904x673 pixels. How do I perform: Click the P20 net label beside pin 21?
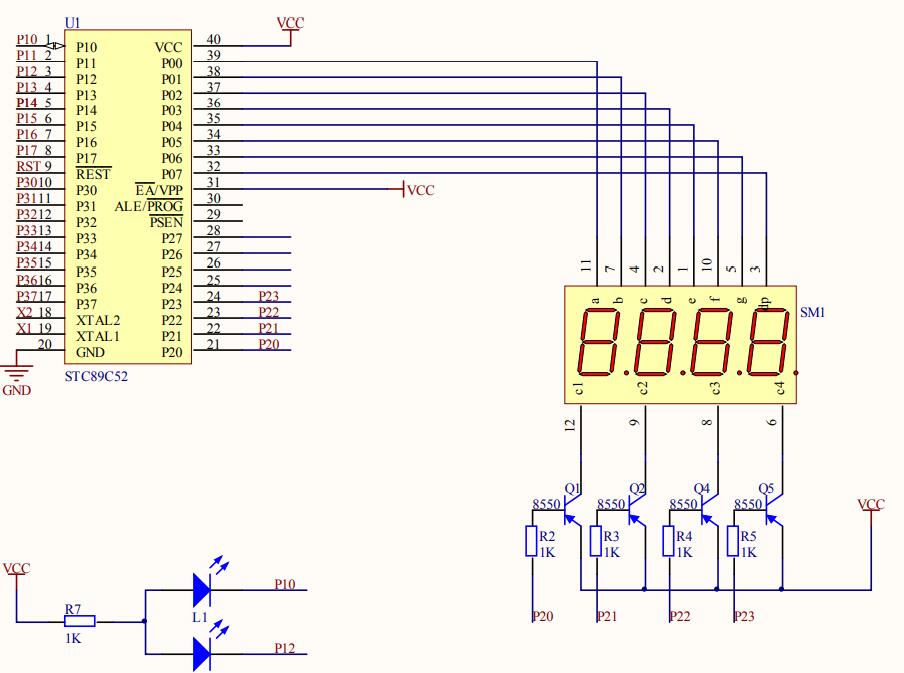(x=269, y=344)
